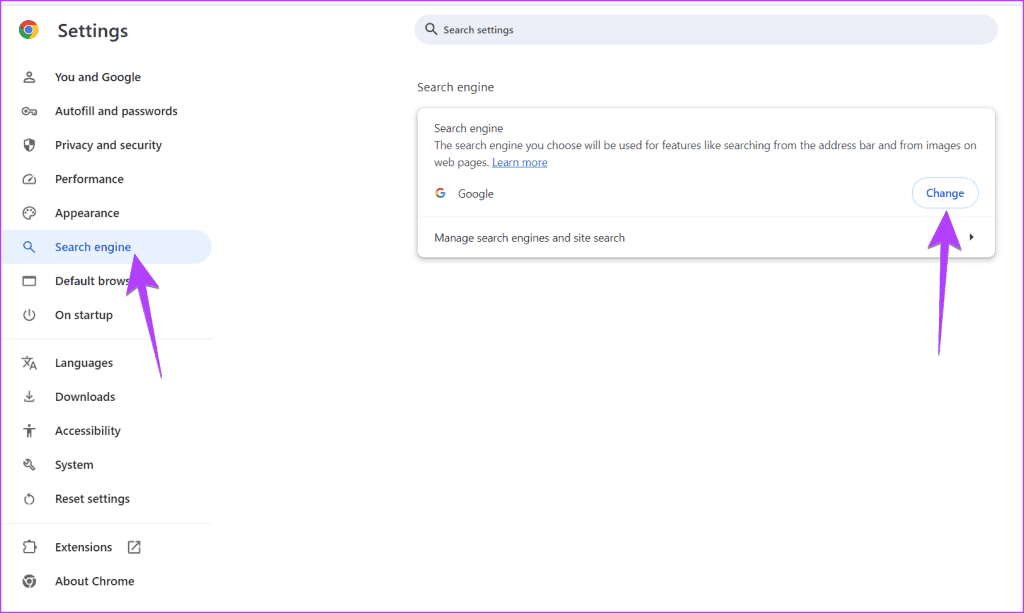Viewport: 1024px width, 613px height.
Task: Expand arrow next to Manage search engines
Action: click(972, 237)
